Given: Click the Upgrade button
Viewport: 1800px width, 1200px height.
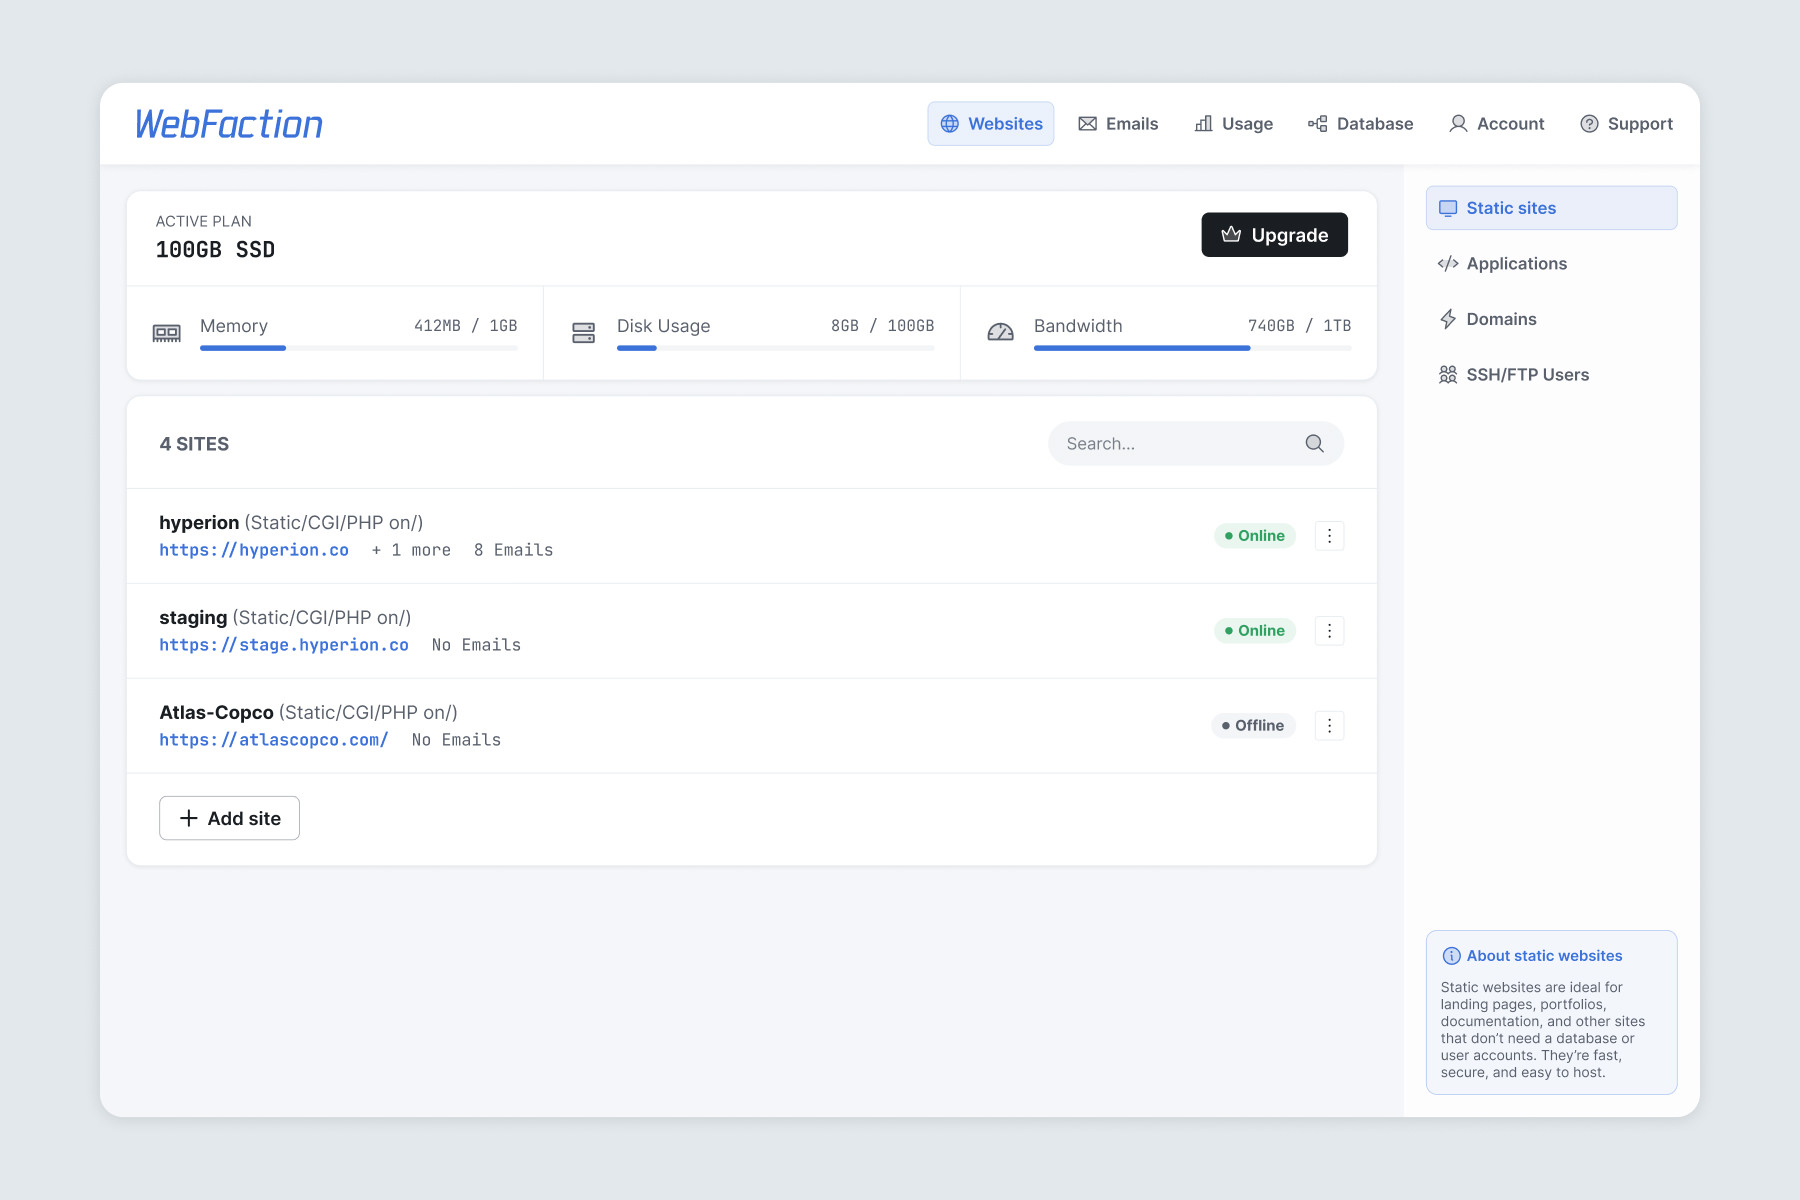Looking at the screenshot, I should point(1274,235).
